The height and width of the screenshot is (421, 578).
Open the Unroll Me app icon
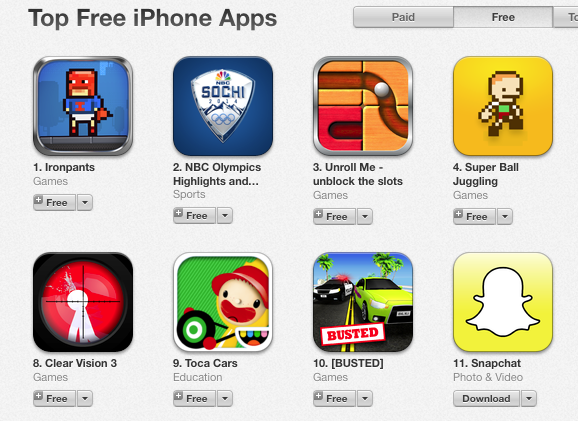[363, 106]
